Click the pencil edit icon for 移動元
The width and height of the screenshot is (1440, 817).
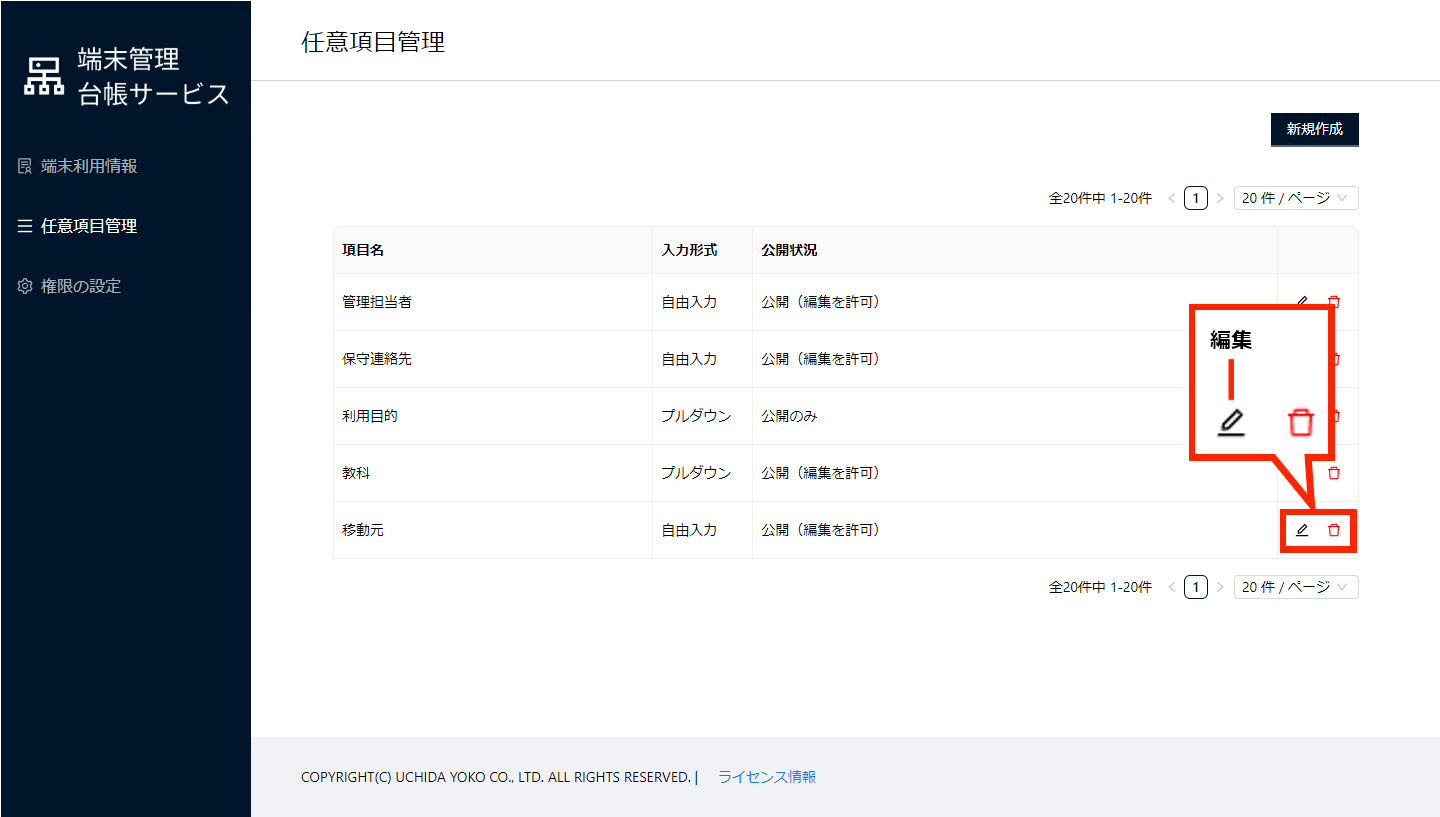[1302, 530]
